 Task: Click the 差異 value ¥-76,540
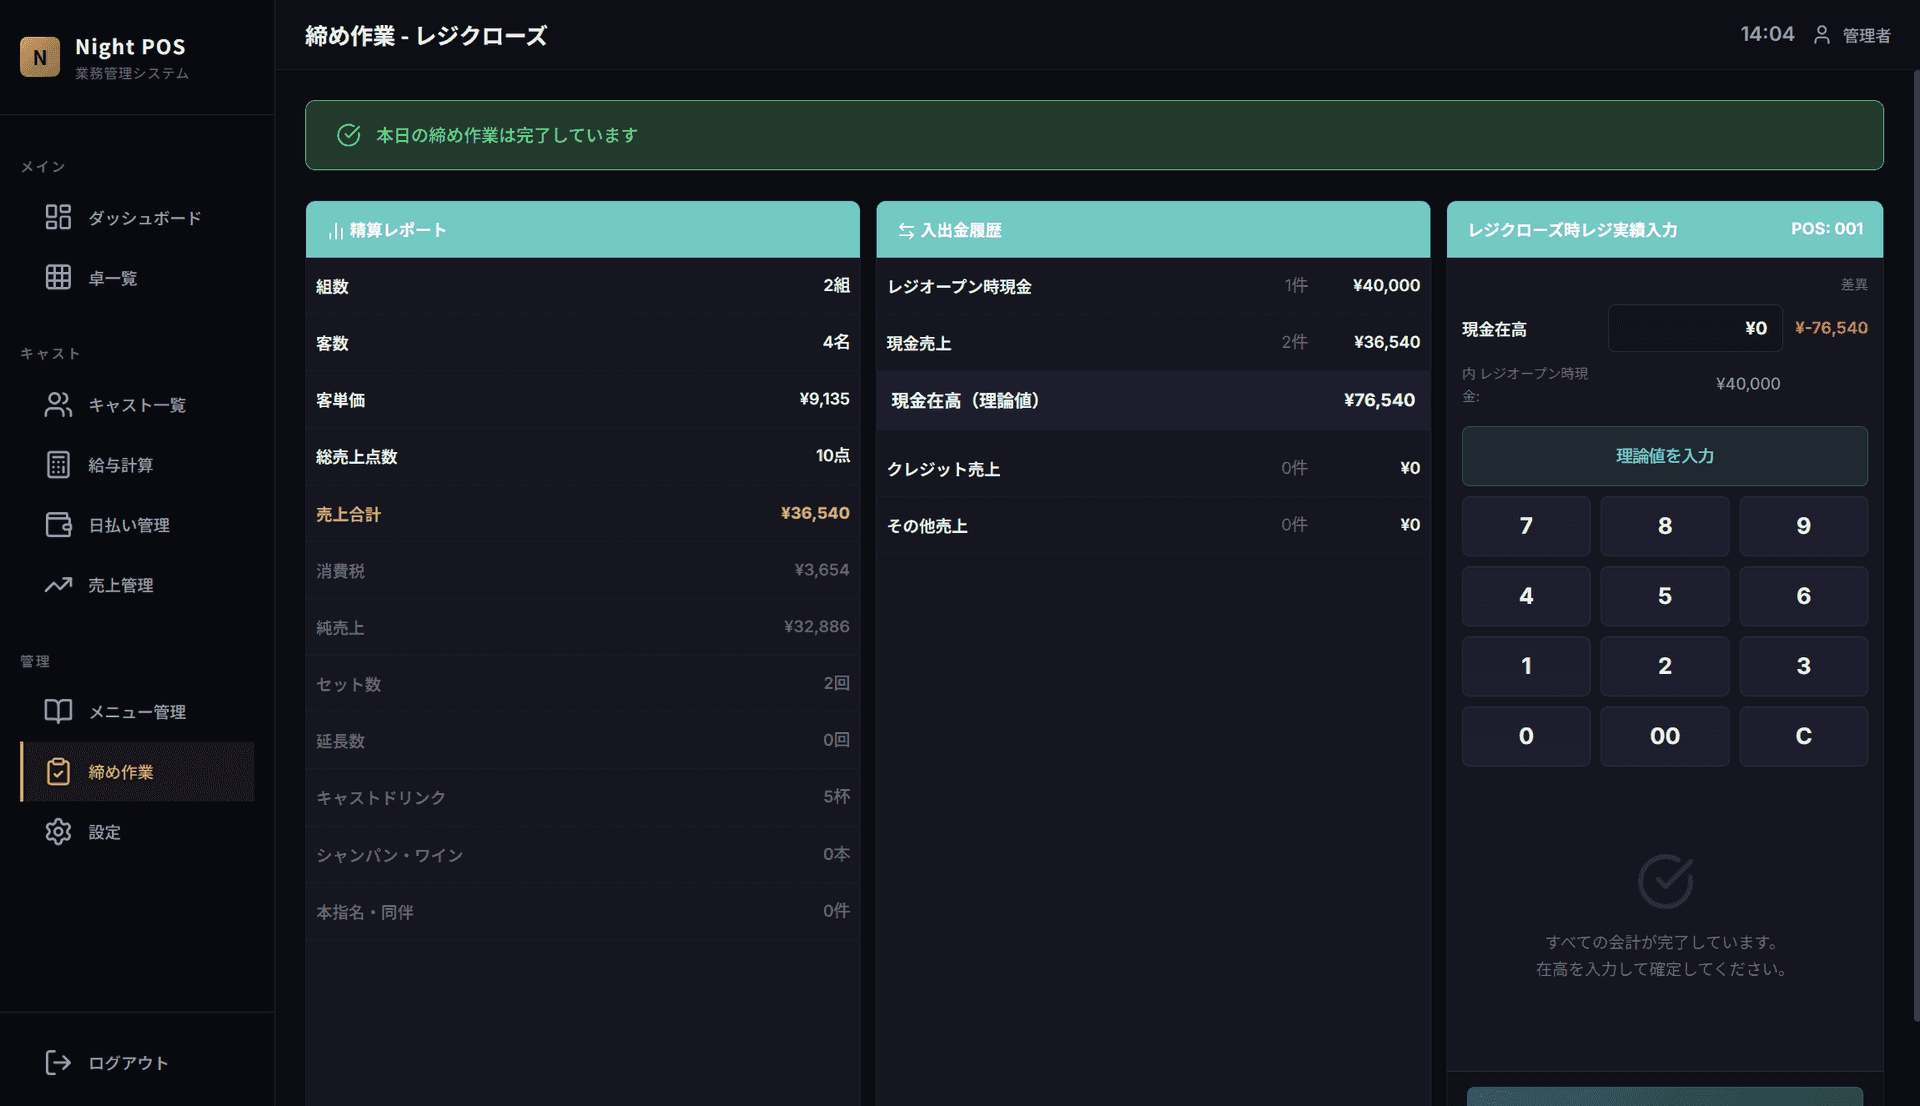point(1831,328)
